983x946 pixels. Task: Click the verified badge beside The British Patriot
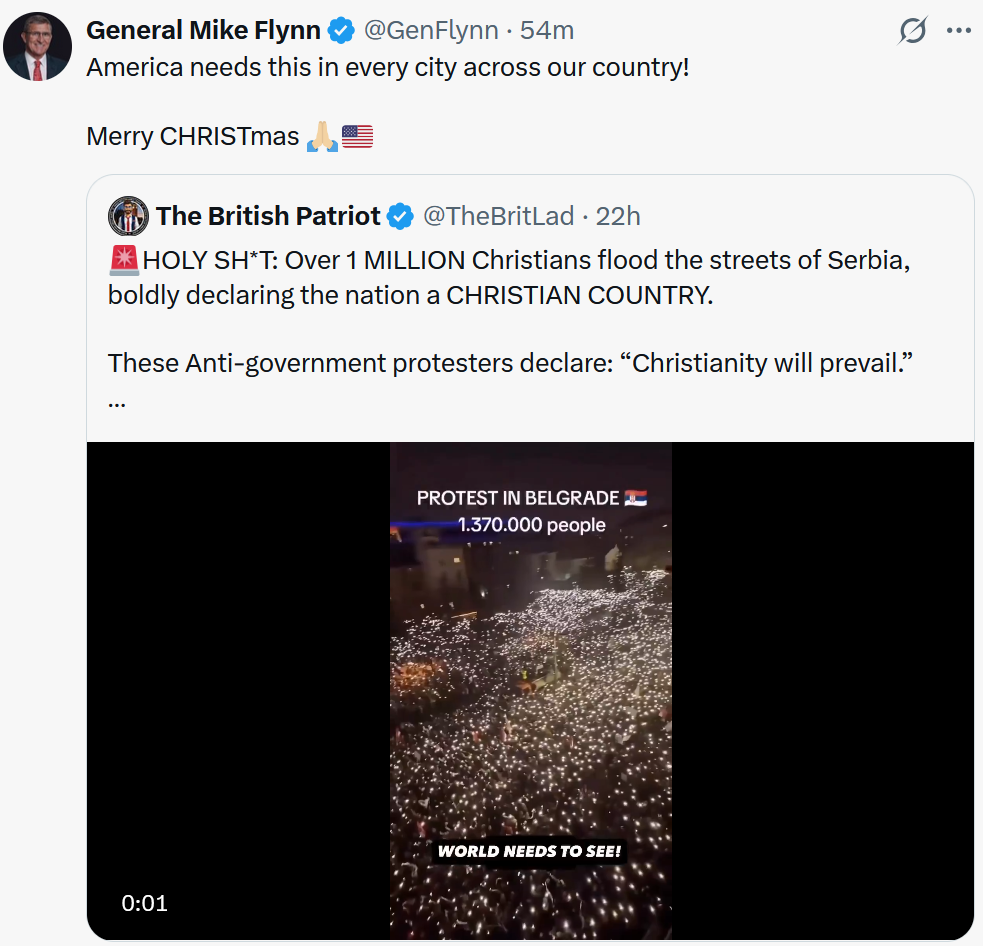point(400,216)
